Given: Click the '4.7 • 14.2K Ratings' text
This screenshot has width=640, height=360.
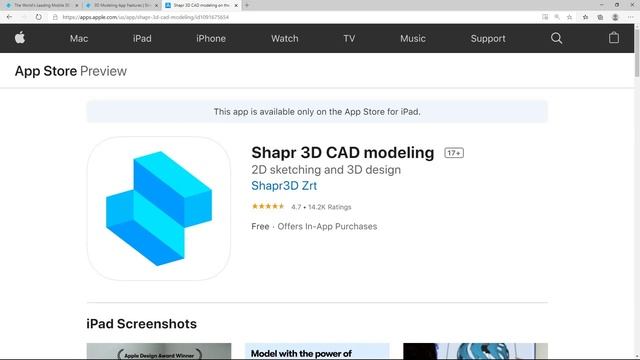Looking at the screenshot, I should (x=321, y=207).
